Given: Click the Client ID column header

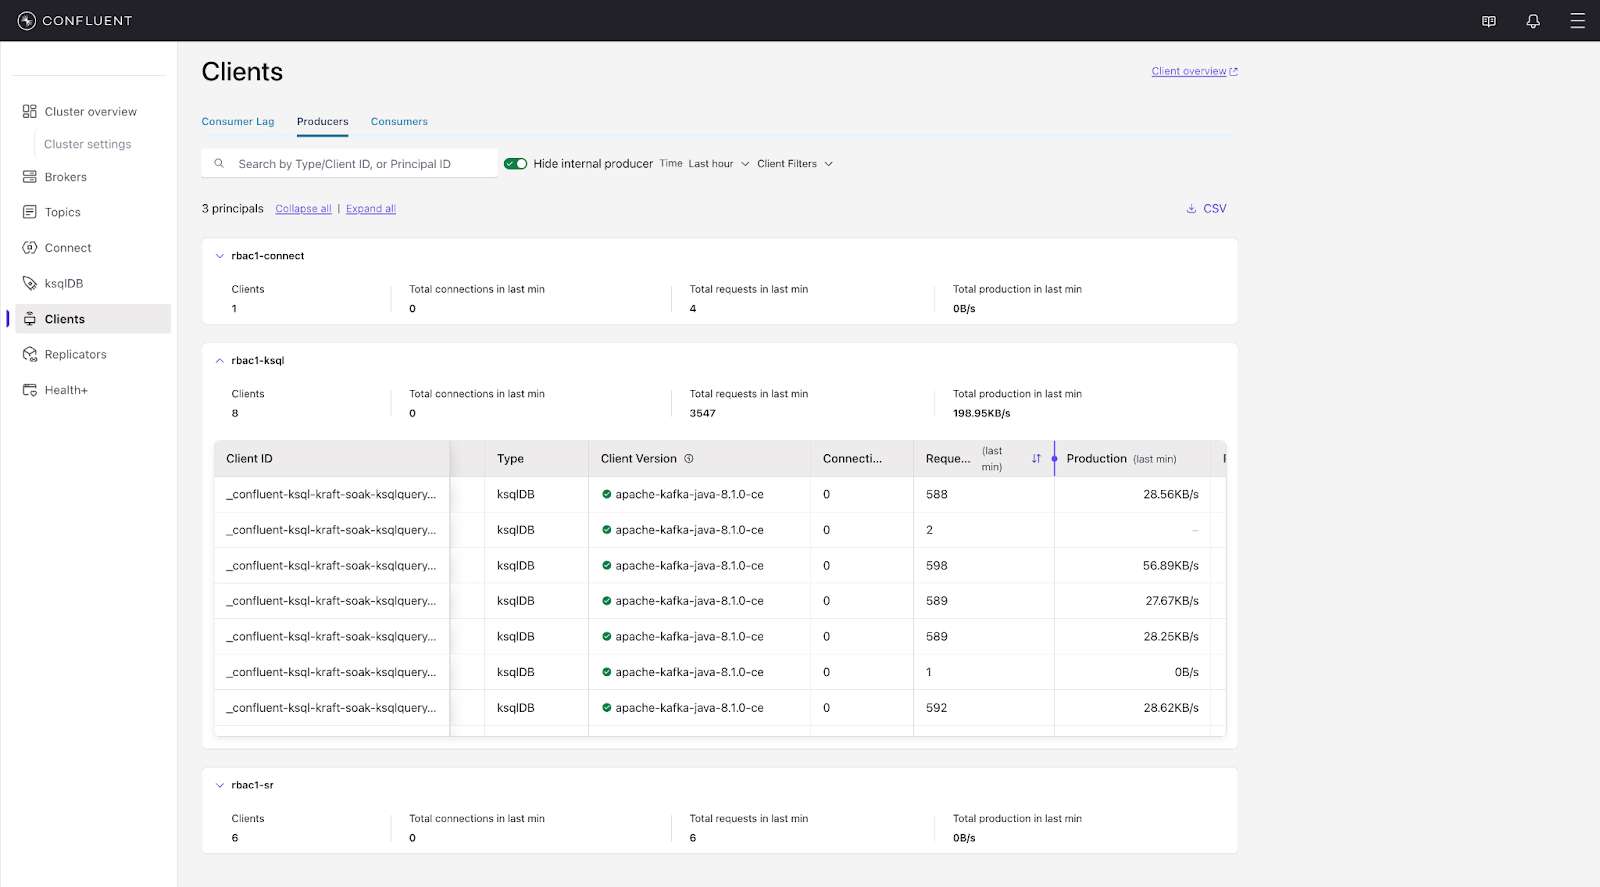Looking at the screenshot, I should coord(332,459).
